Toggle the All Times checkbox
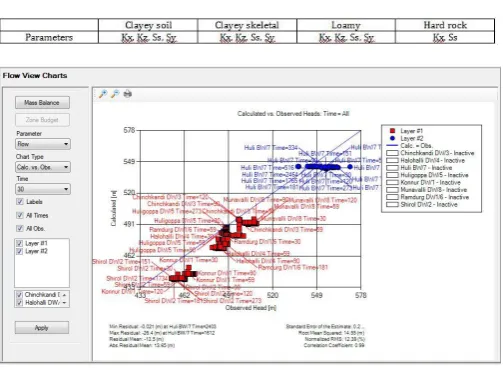The image size is (503, 370). (x=20, y=215)
